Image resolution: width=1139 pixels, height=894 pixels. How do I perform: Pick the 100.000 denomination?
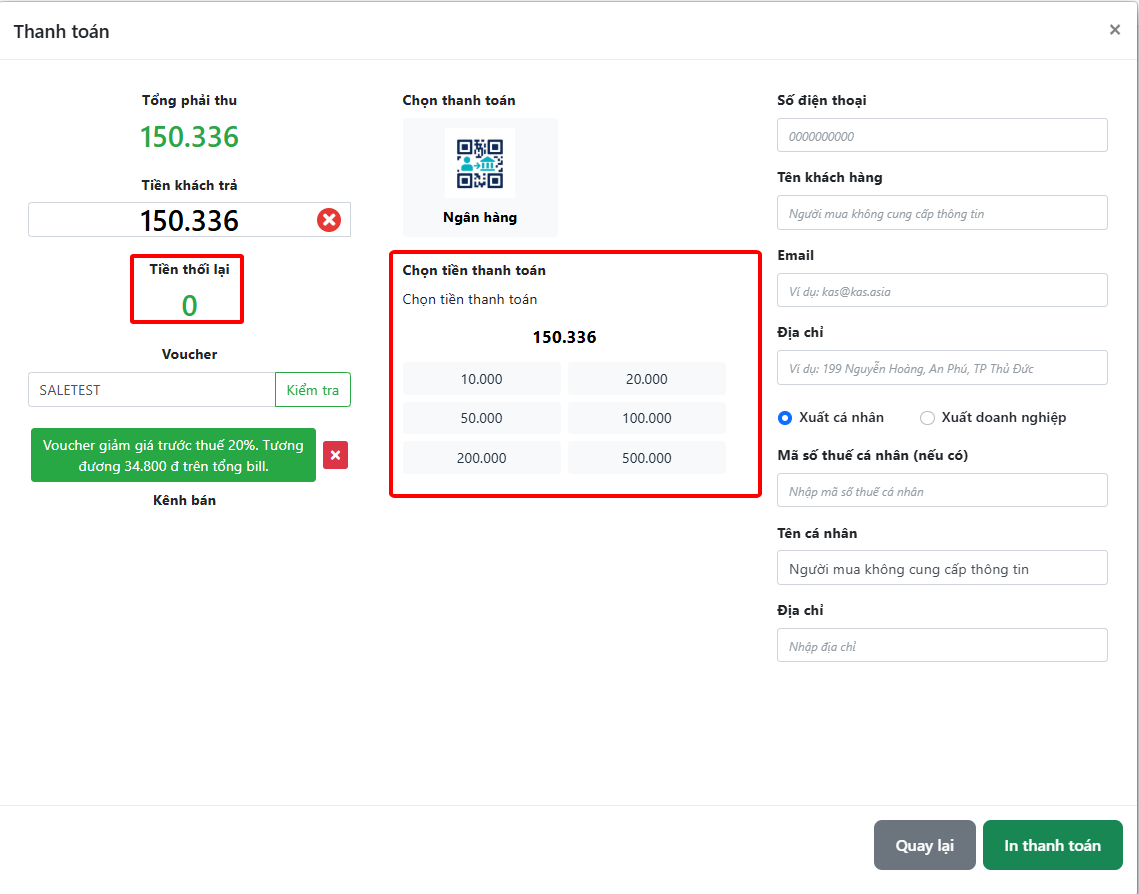646,418
